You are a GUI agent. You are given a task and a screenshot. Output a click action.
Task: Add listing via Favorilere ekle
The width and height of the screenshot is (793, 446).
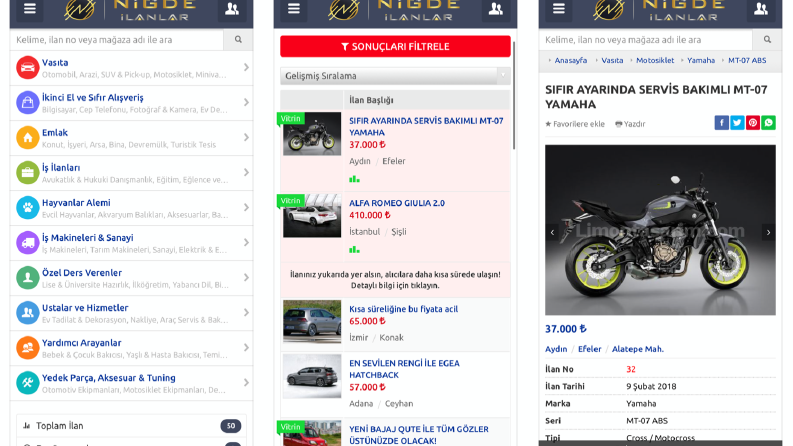[x=575, y=124]
